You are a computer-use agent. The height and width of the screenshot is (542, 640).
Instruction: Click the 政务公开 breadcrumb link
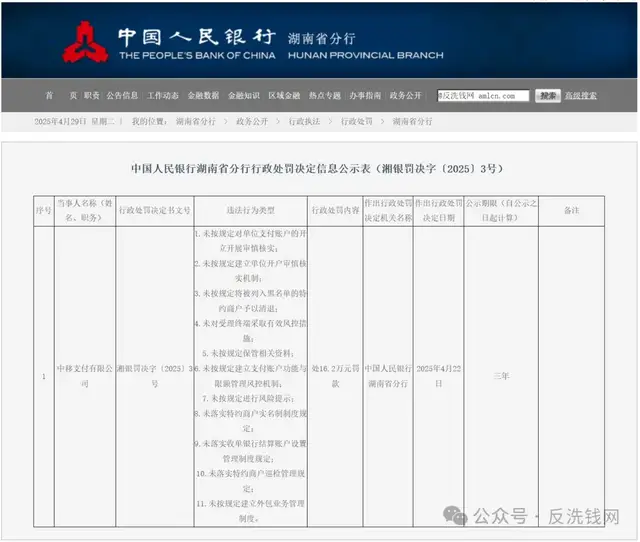(x=252, y=121)
